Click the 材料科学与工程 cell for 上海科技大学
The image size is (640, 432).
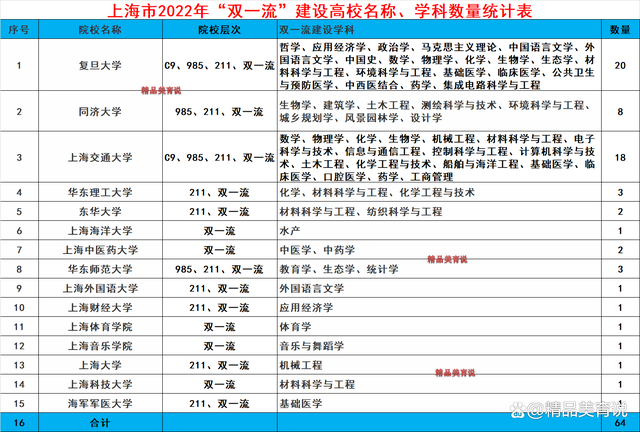(x=439, y=384)
